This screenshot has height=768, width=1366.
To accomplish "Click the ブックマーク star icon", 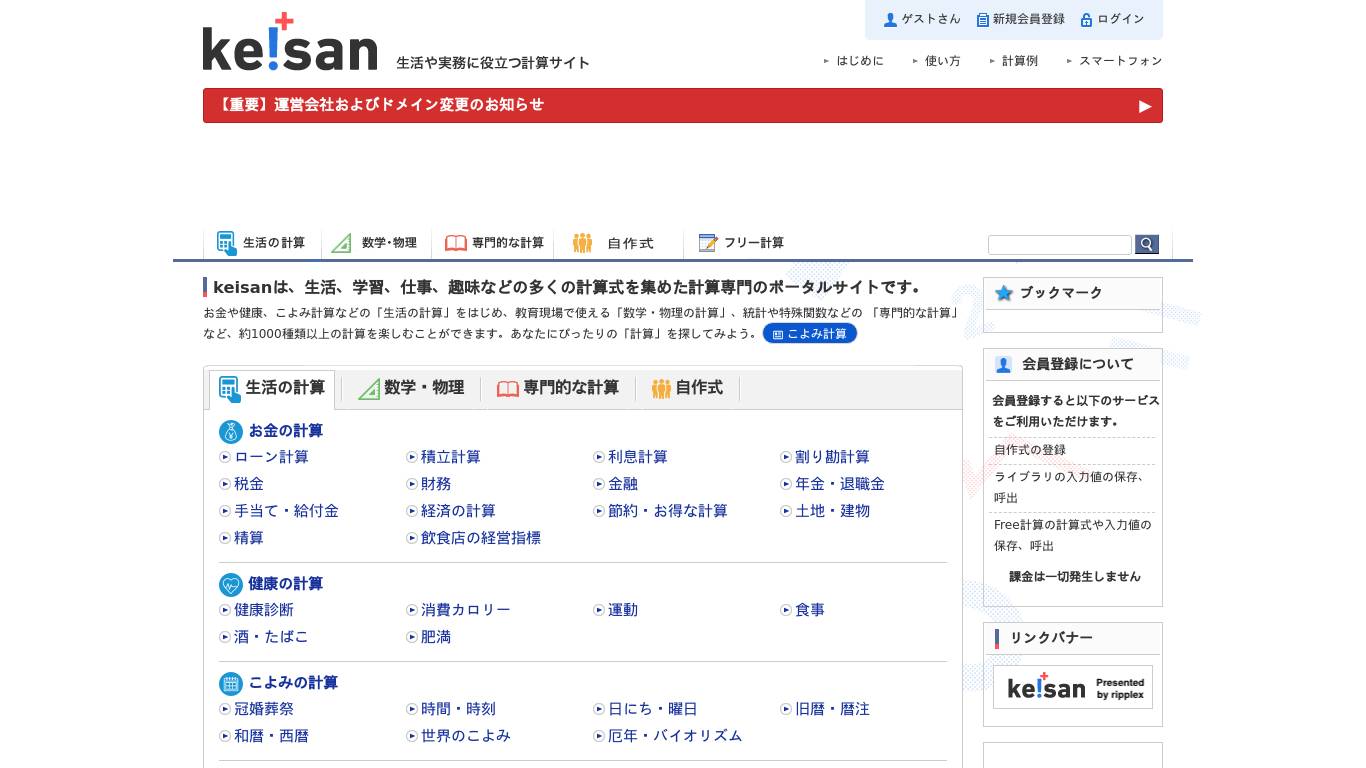I will pyautogui.click(x=1004, y=293).
